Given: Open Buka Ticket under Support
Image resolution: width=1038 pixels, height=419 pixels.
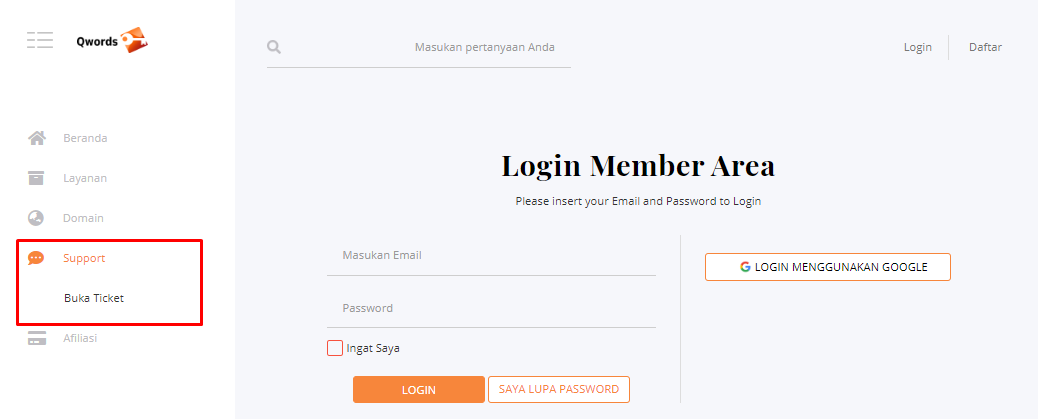Looking at the screenshot, I should click(94, 298).
